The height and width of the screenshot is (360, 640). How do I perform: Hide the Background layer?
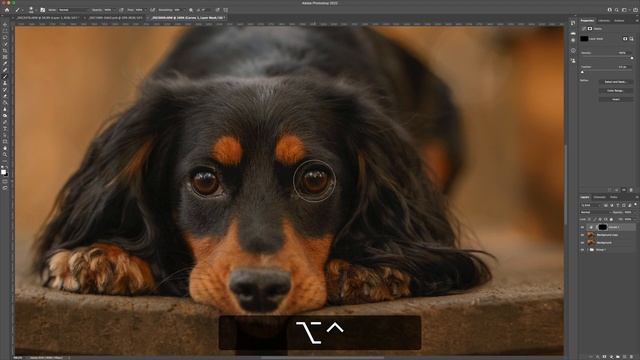click(x=582, y=243)
